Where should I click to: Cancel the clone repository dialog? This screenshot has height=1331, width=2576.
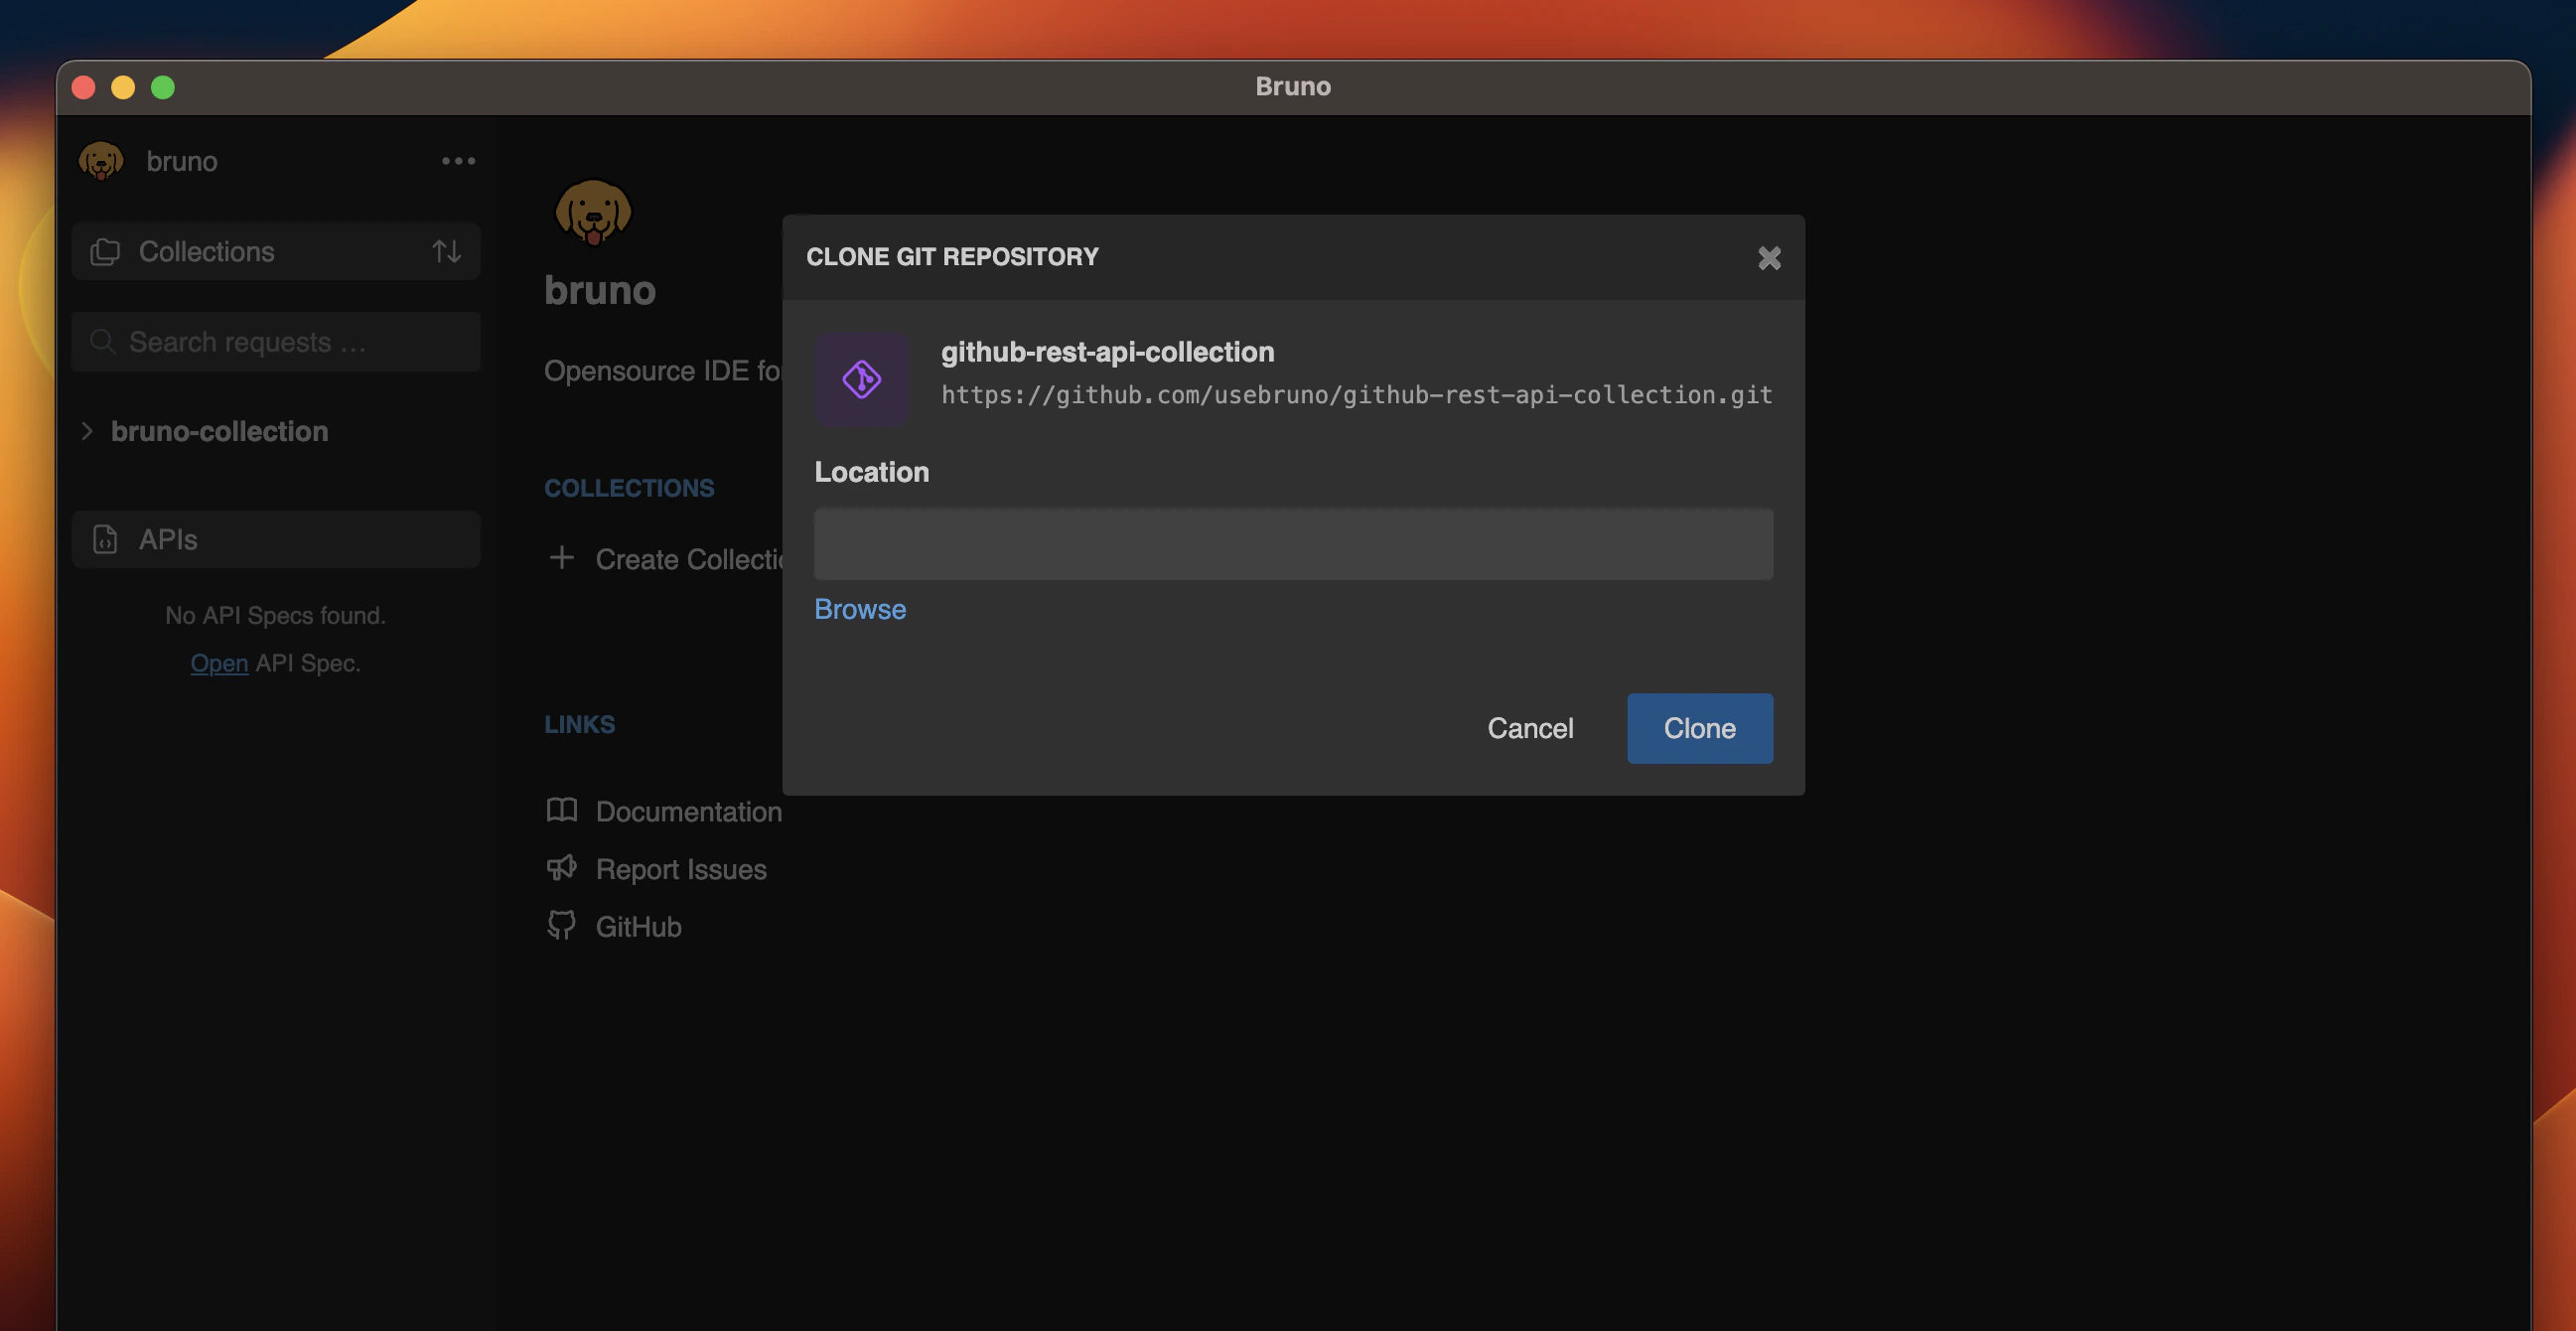coord(1529,728)
